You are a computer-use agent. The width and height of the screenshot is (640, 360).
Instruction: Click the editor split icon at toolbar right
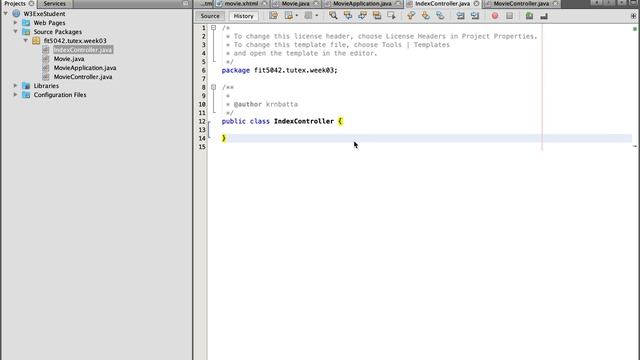click(x=633, y=16)
